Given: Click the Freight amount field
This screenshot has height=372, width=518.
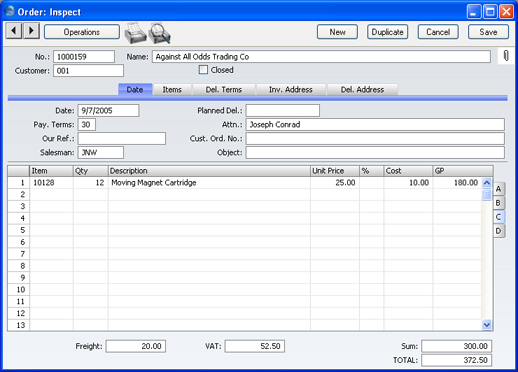Looking at the screenshot, I should click(x=136, y=346).
